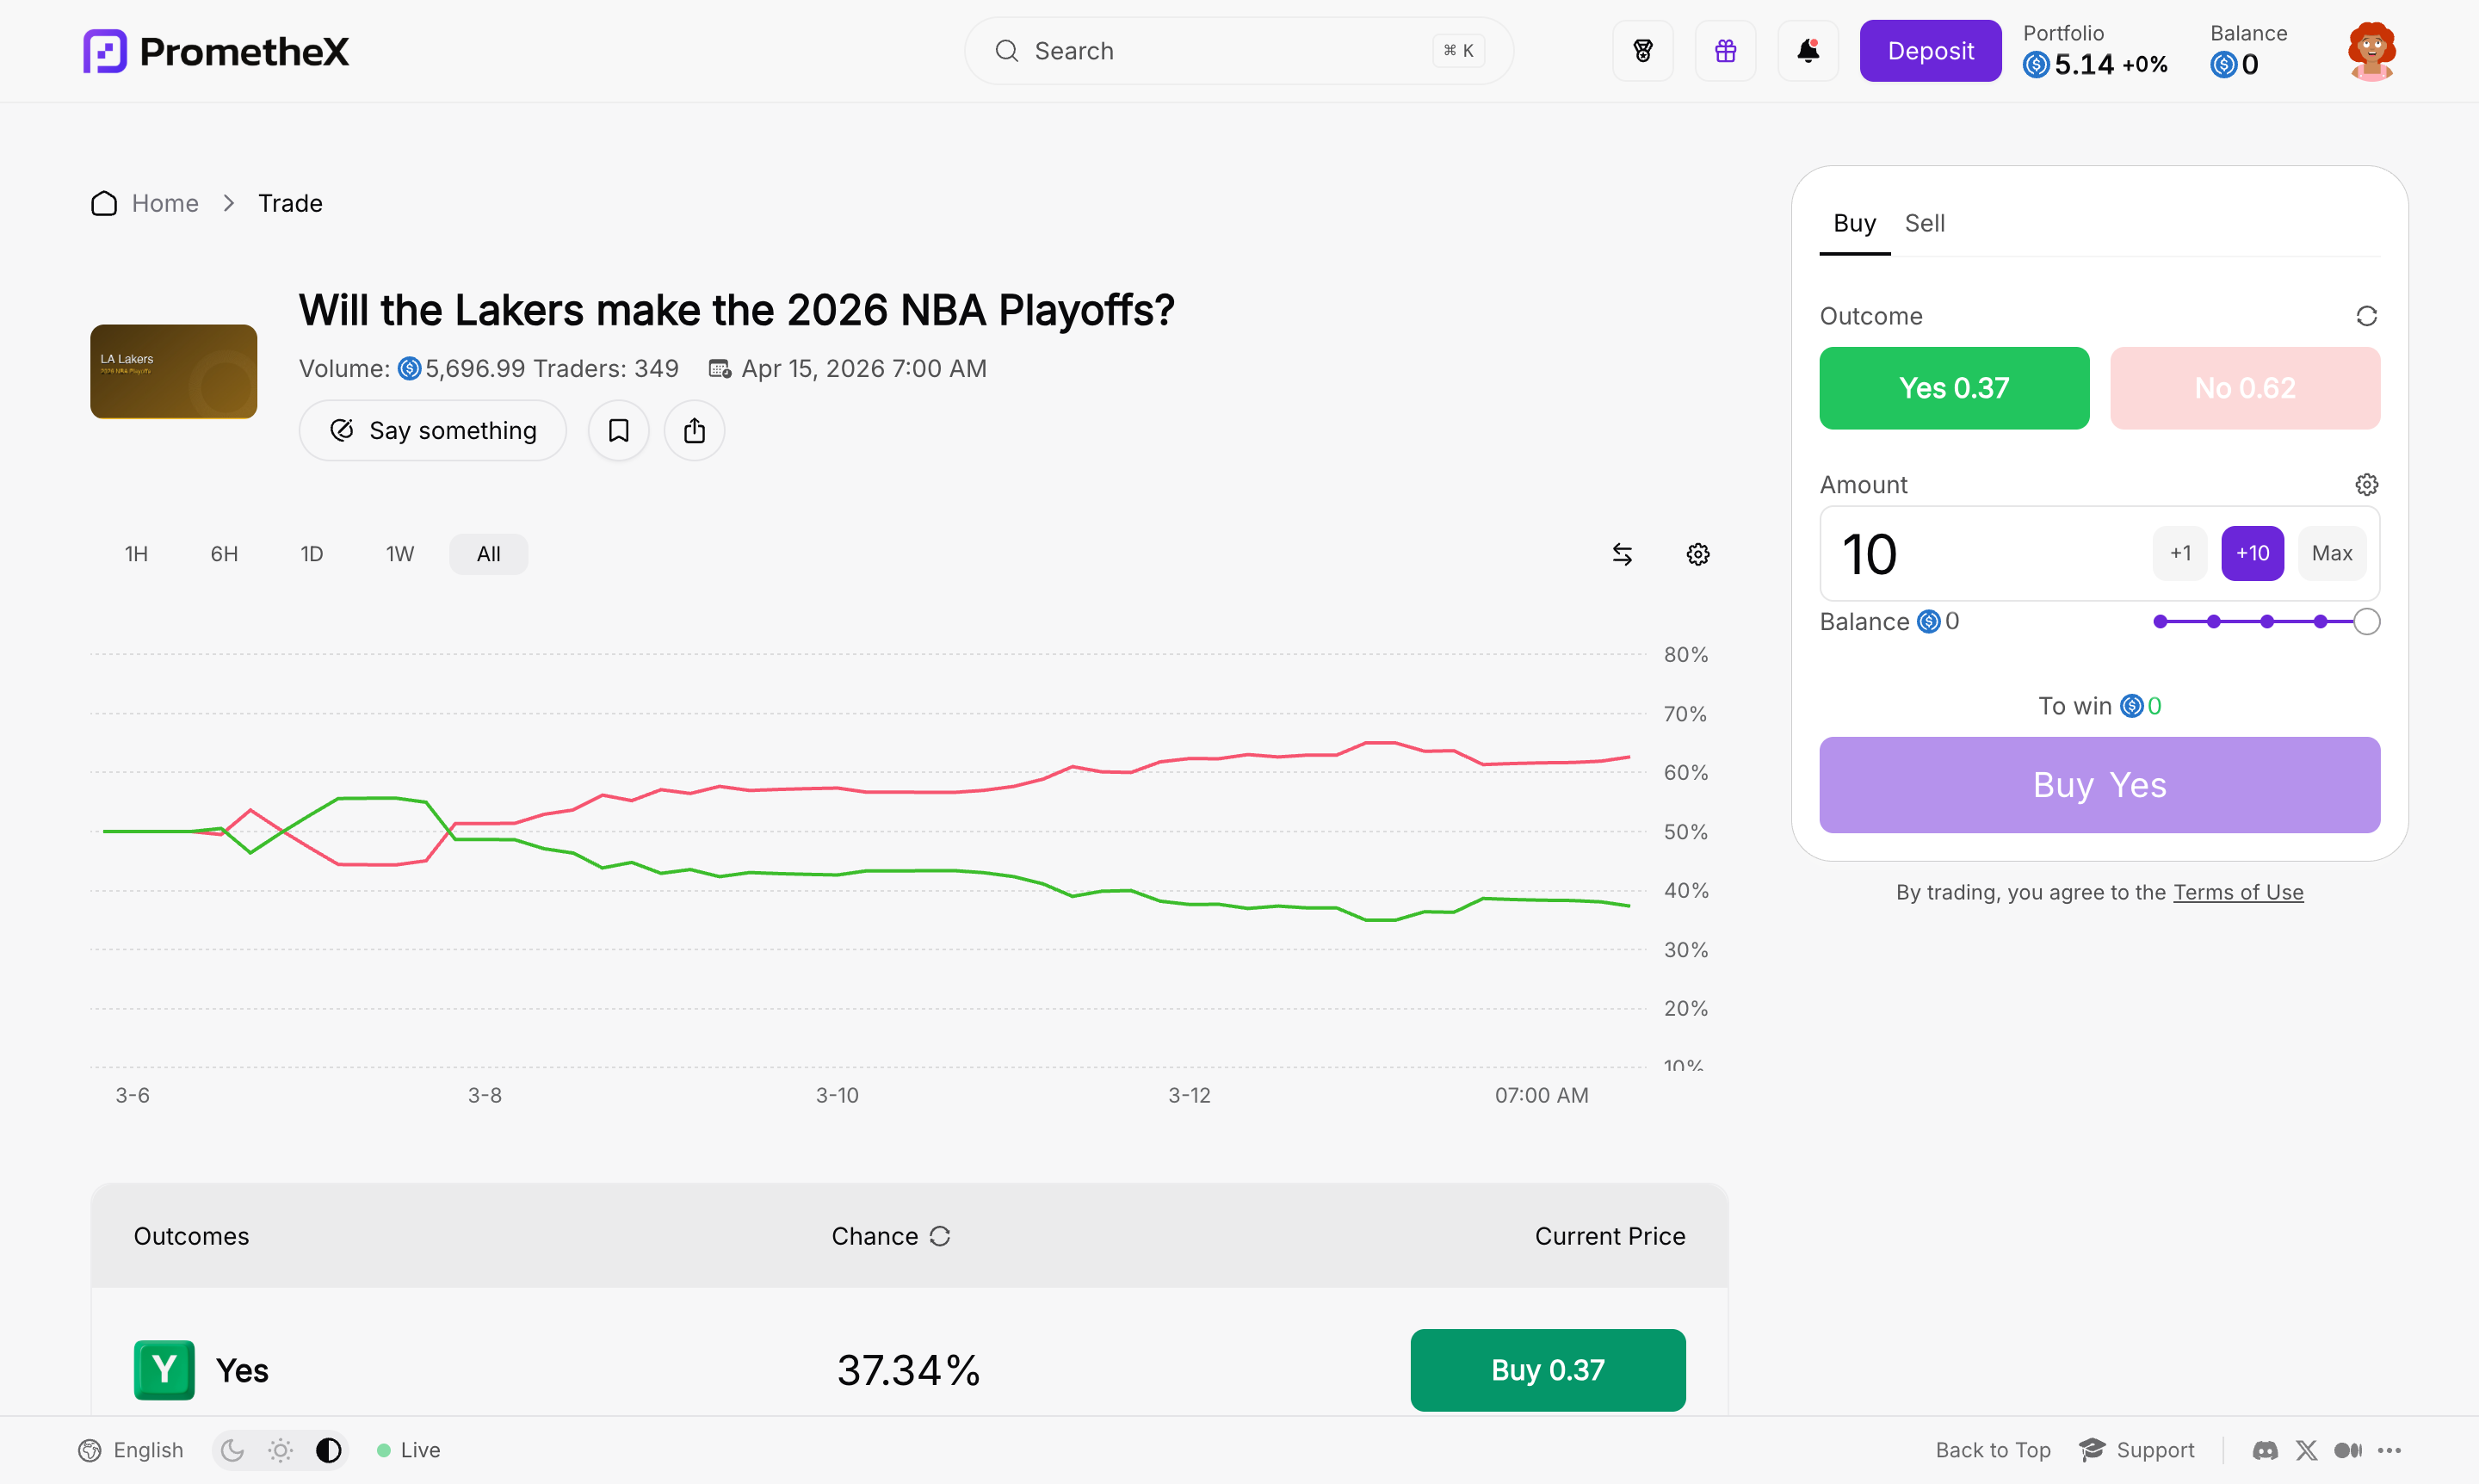
Task: Click the amount slider end handle
Action: pos(2365,622)
